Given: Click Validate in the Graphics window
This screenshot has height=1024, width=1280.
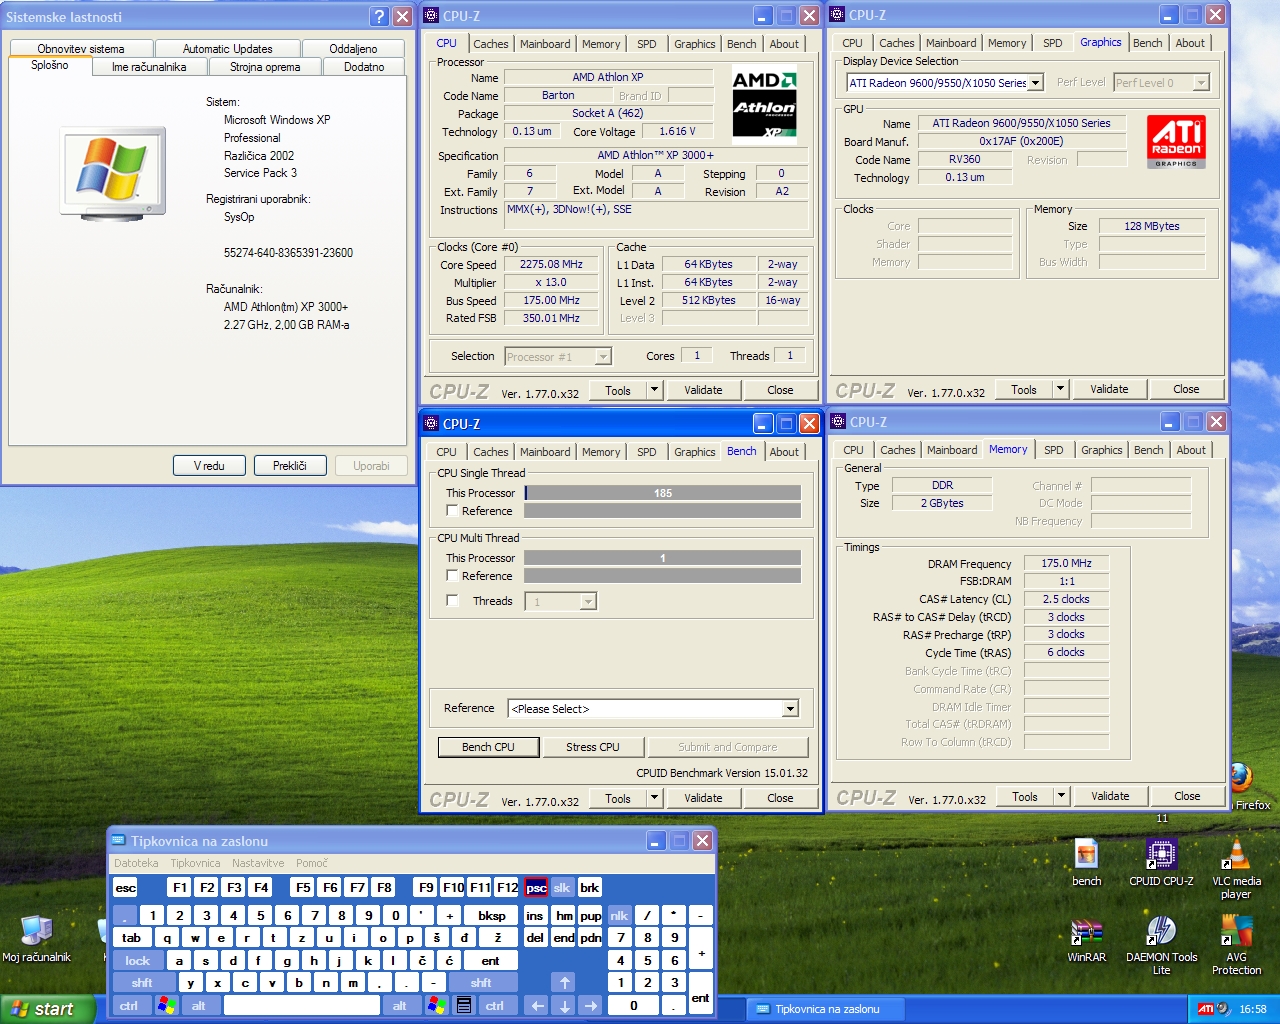Looking at the screenshot, I should tap(1109, 389).
